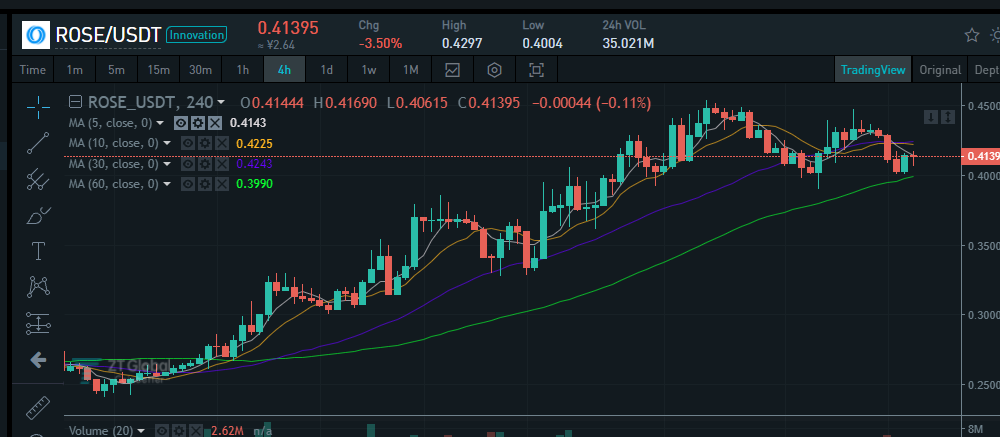
Task: Select the brush drawing tool
Action: [x=38, y=216]
